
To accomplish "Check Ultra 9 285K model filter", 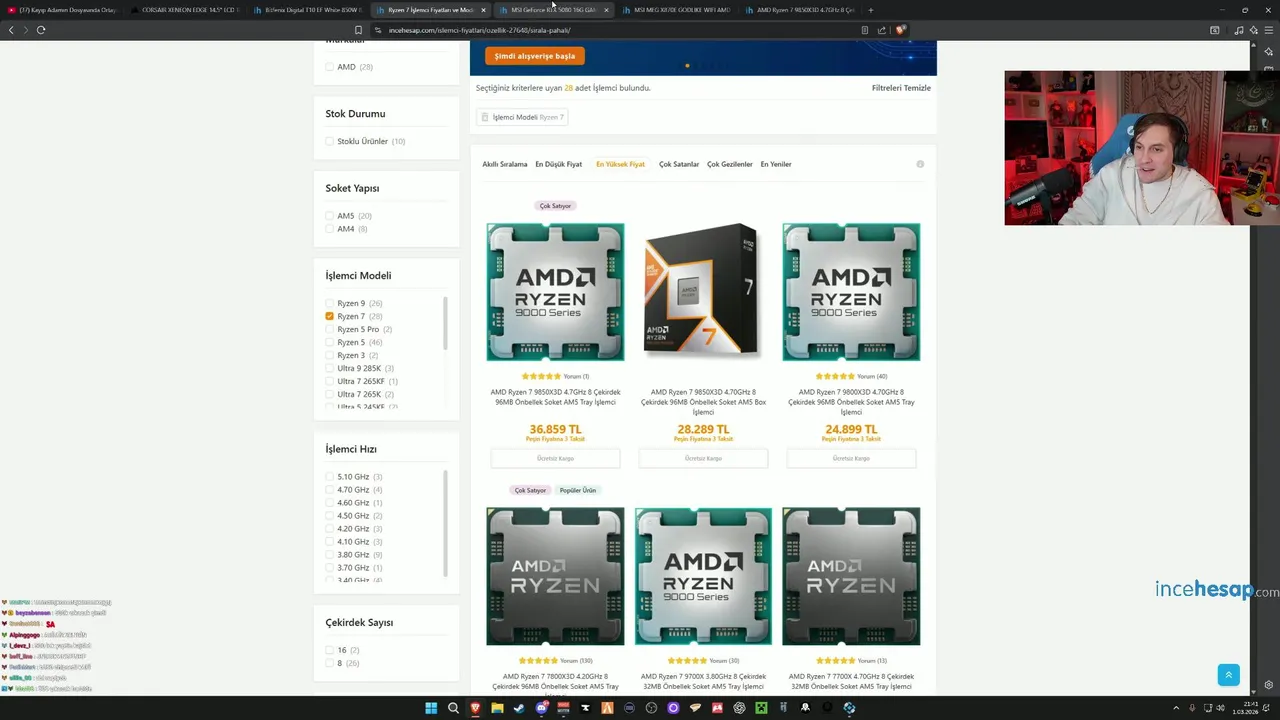I will (x=329, y=368).
